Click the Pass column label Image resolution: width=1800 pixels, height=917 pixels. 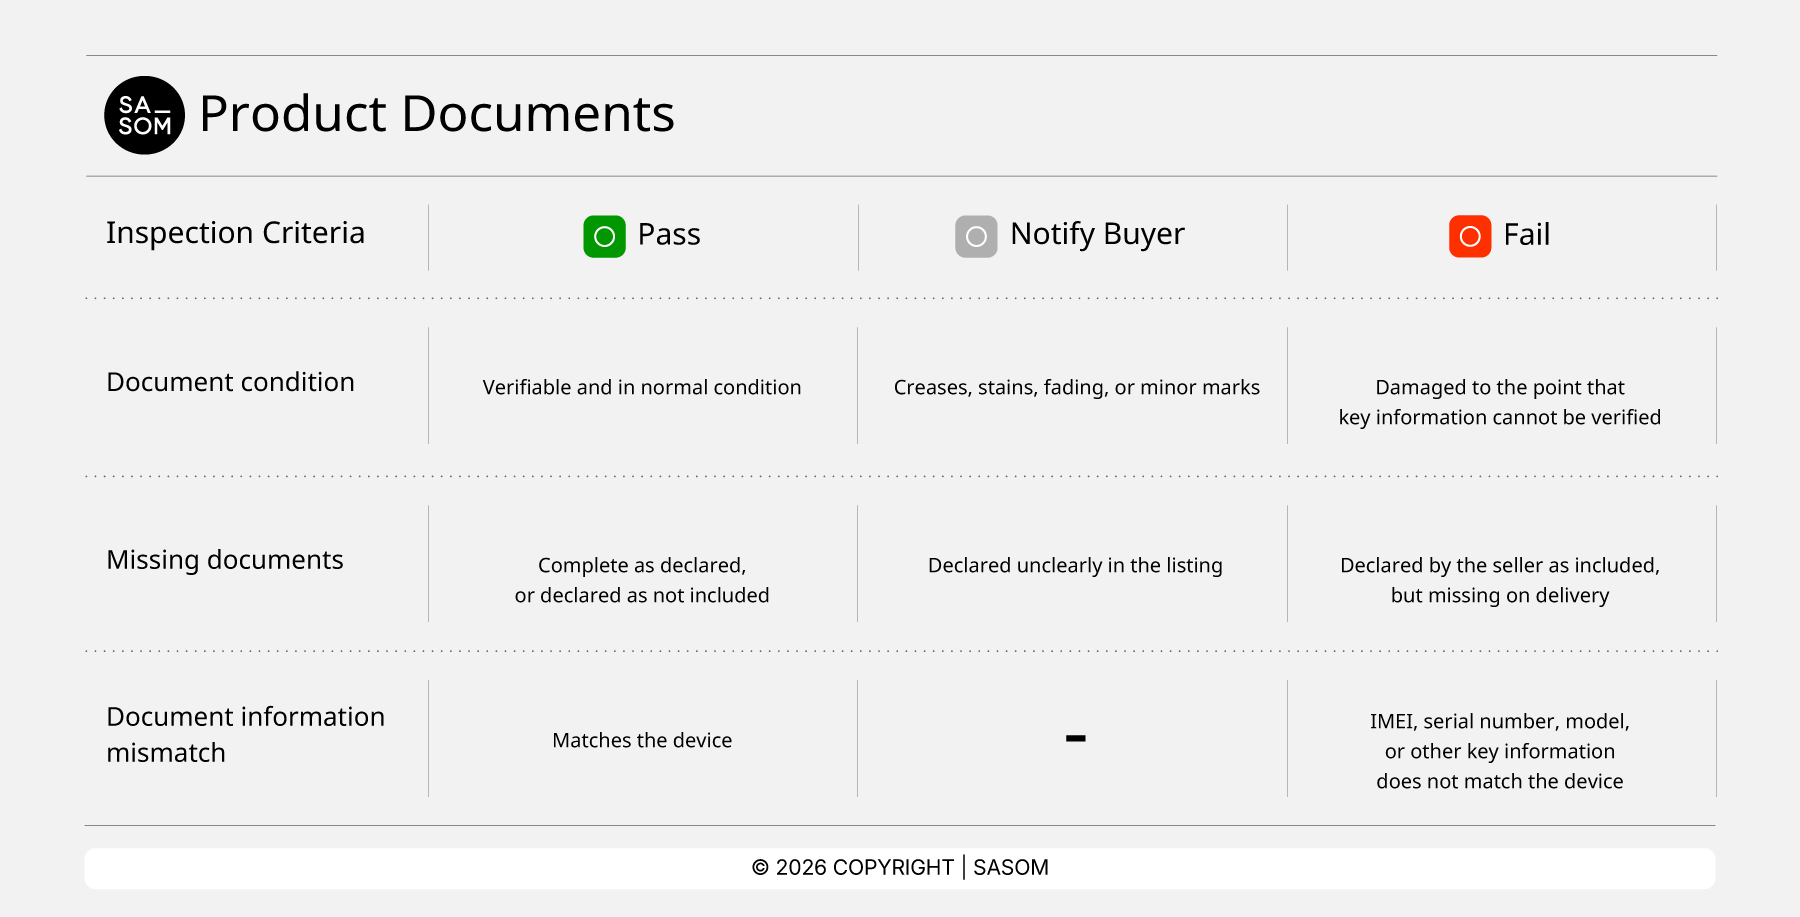(x=669, y=235)
